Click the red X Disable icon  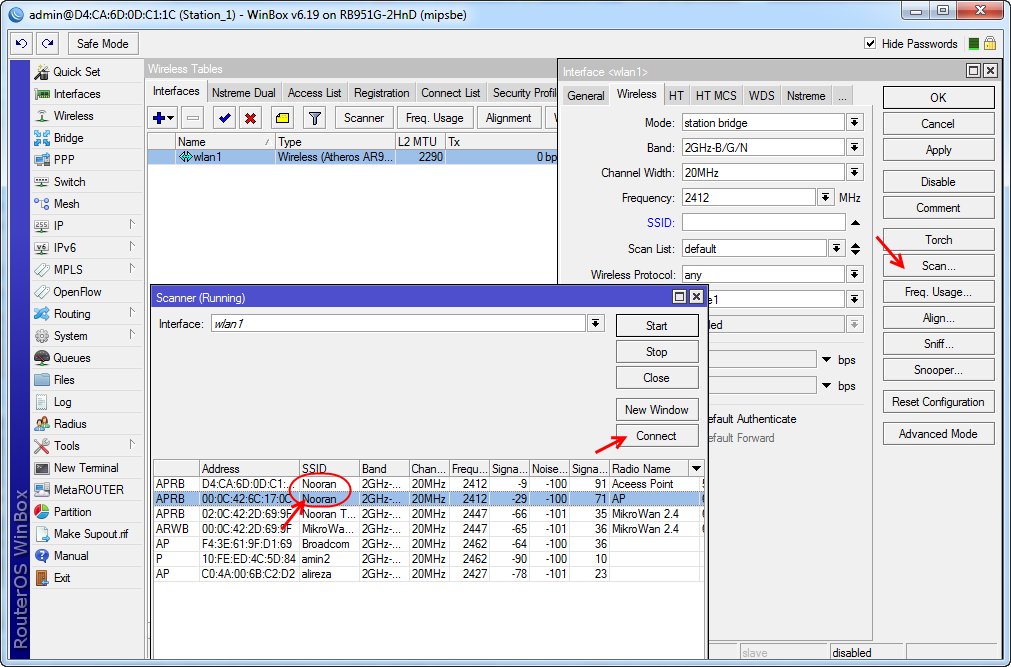(250, 118)
